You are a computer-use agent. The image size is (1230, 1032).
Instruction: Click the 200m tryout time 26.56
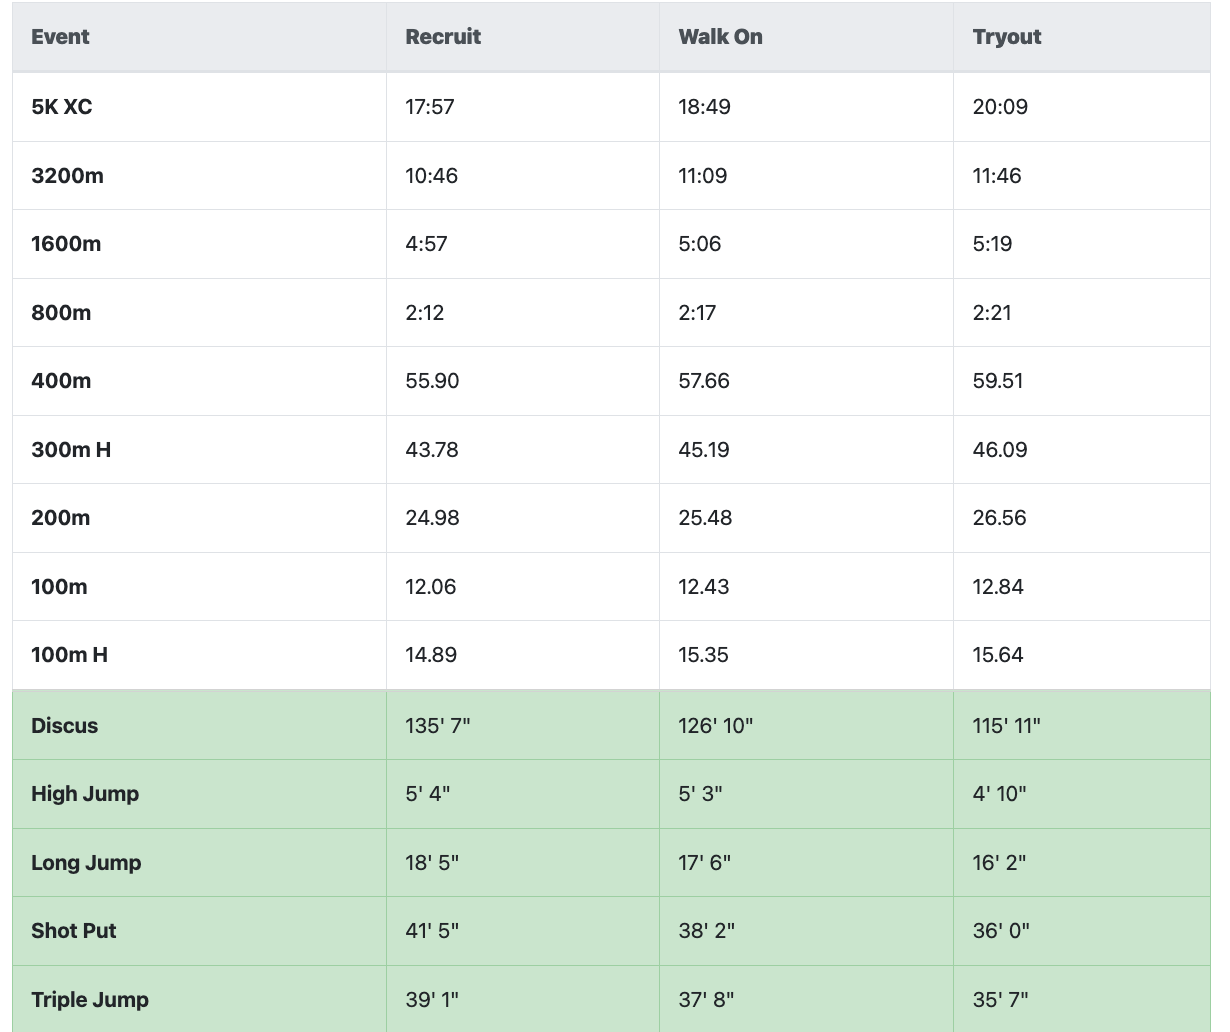(1000, 518)
